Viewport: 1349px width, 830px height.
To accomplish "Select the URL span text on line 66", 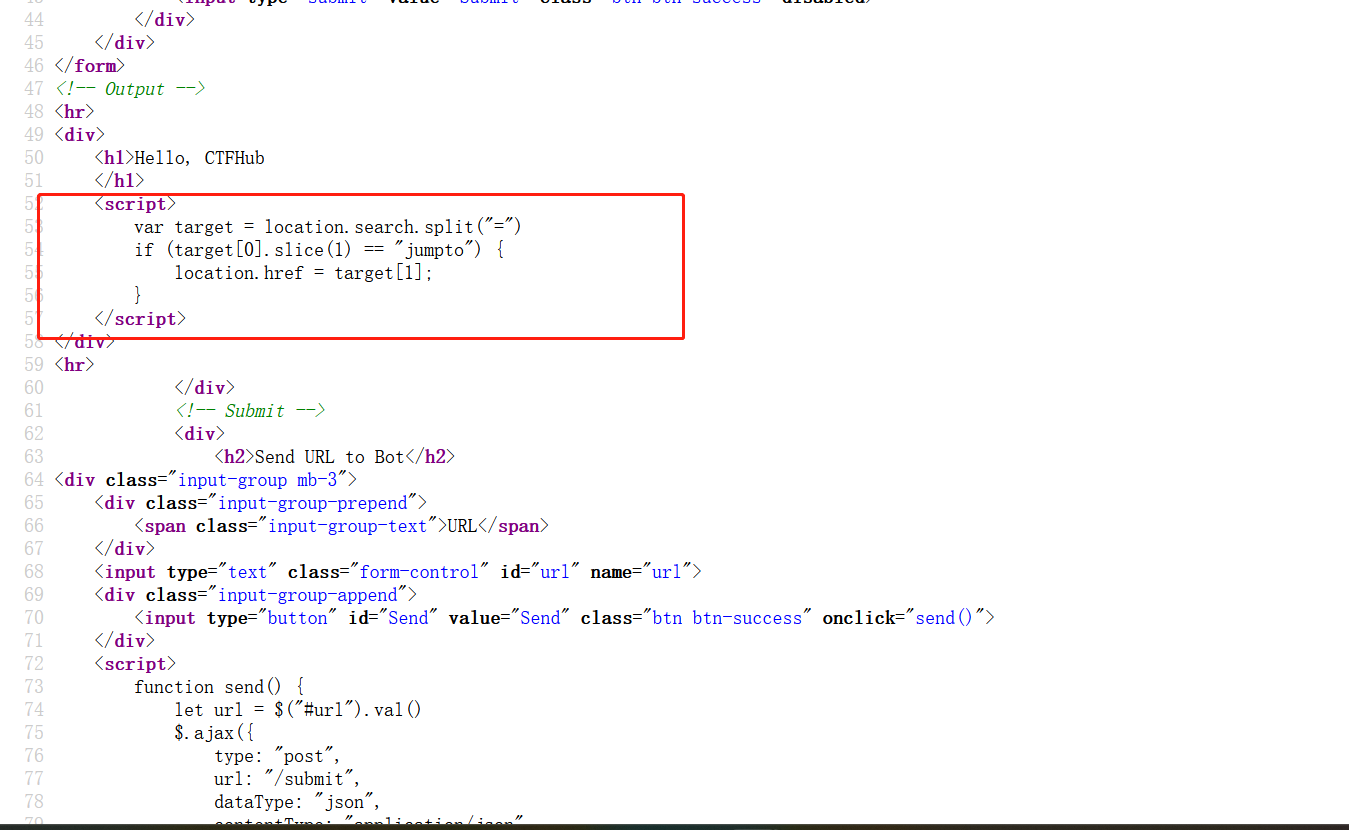I will [463, 525].
